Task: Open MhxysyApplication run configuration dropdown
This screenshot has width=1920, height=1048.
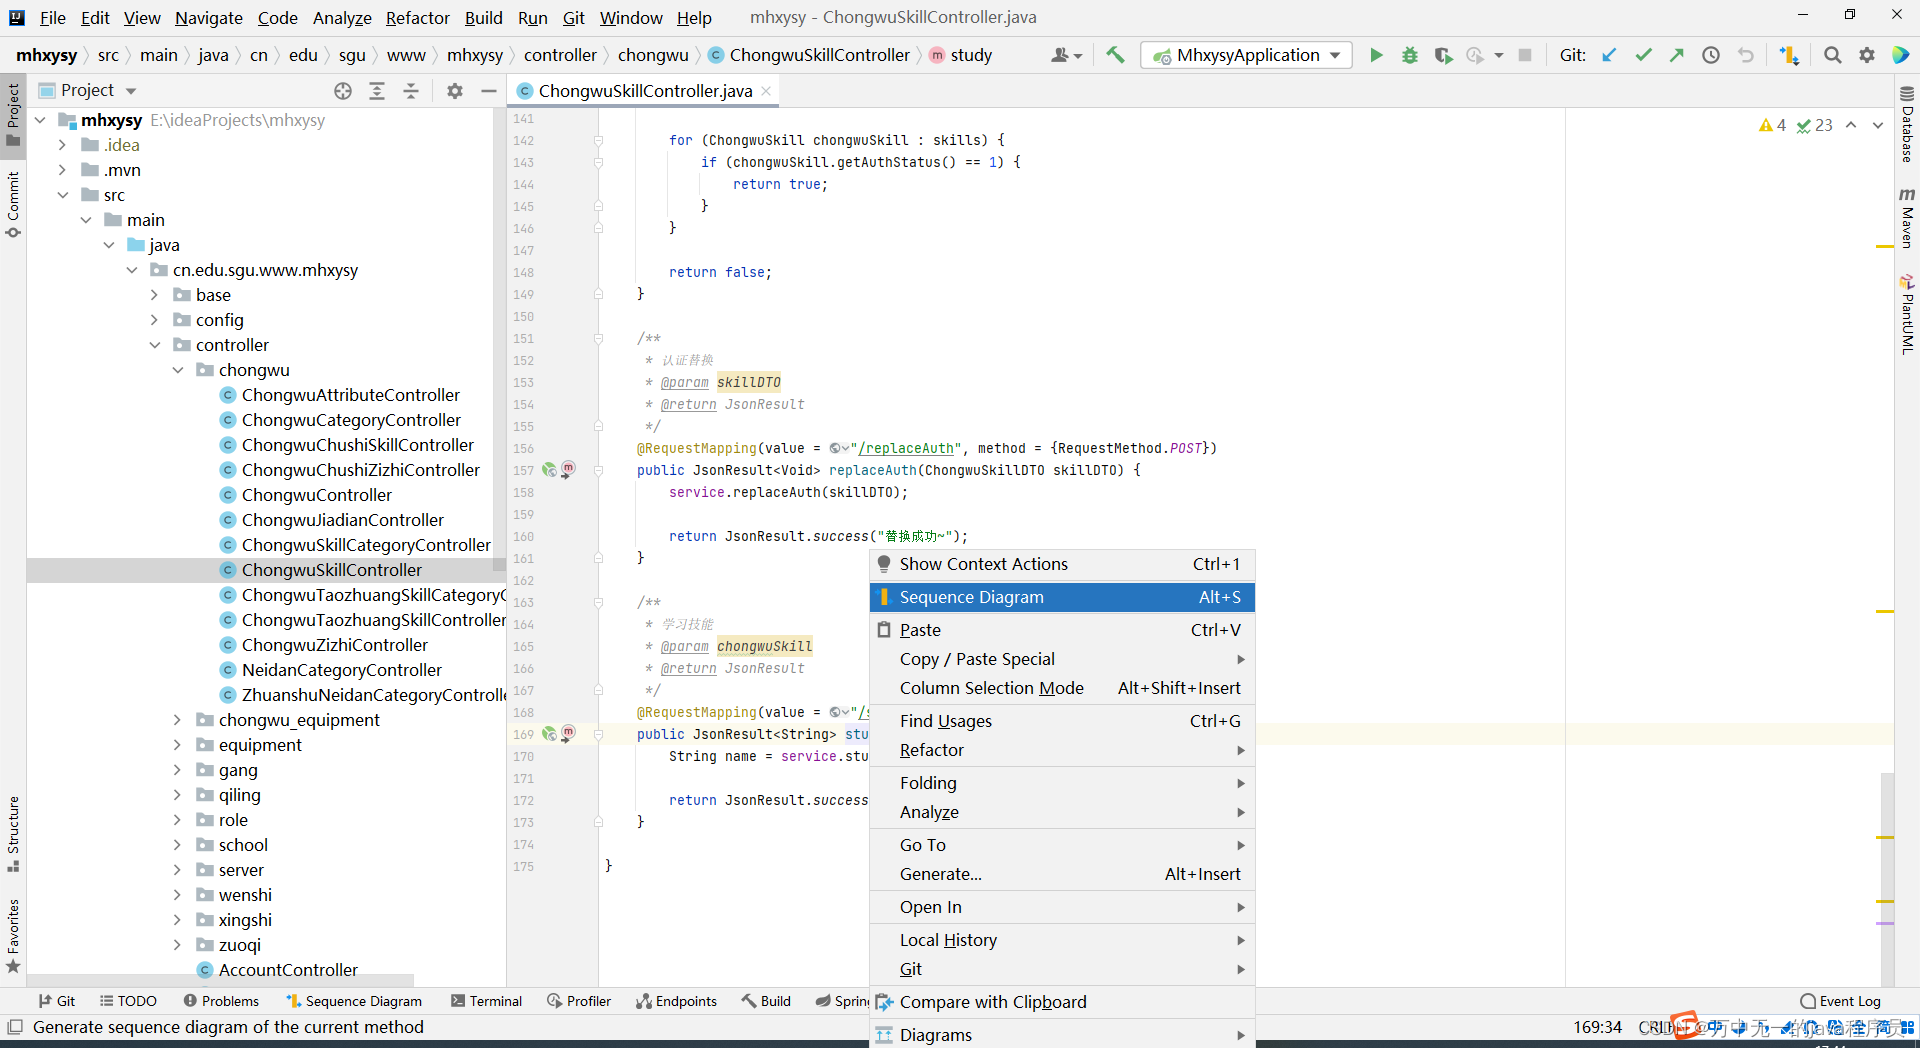Action: (1247, 55)
